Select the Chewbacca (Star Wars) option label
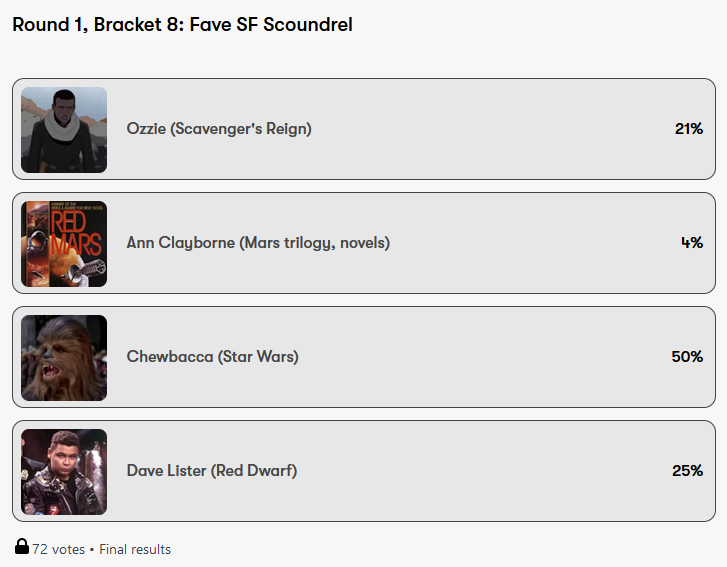Viewport: 727px width, 567px height. click(212, 357)
